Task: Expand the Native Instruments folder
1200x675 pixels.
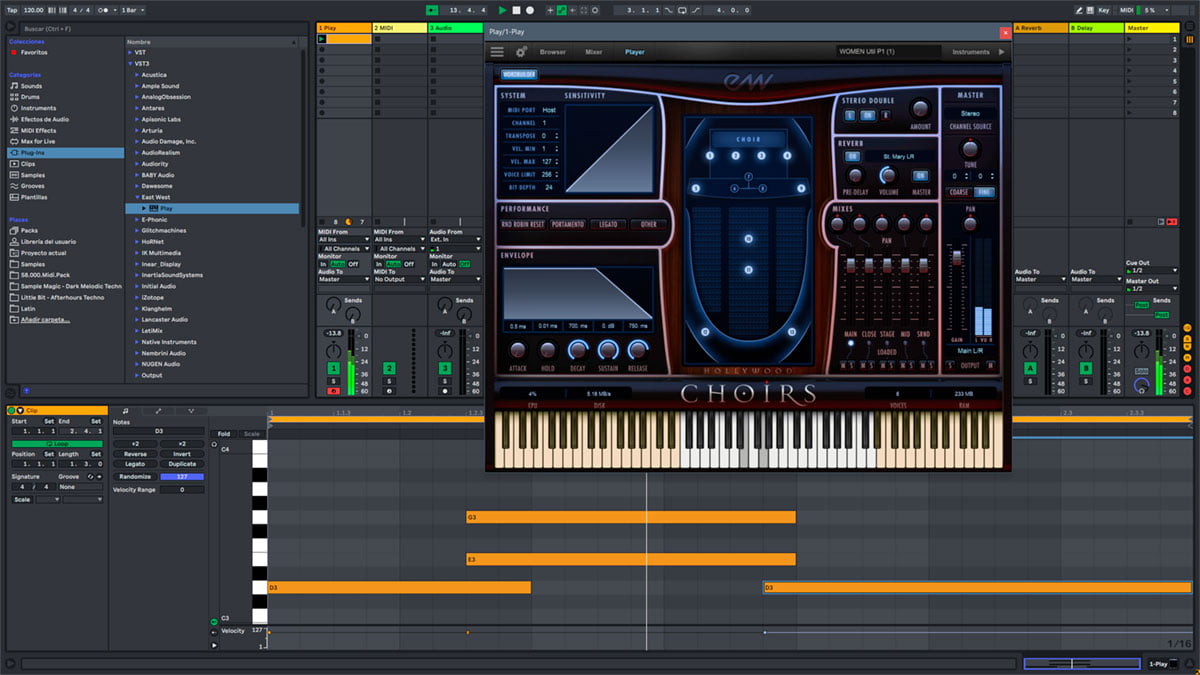Action: [137, 342]
